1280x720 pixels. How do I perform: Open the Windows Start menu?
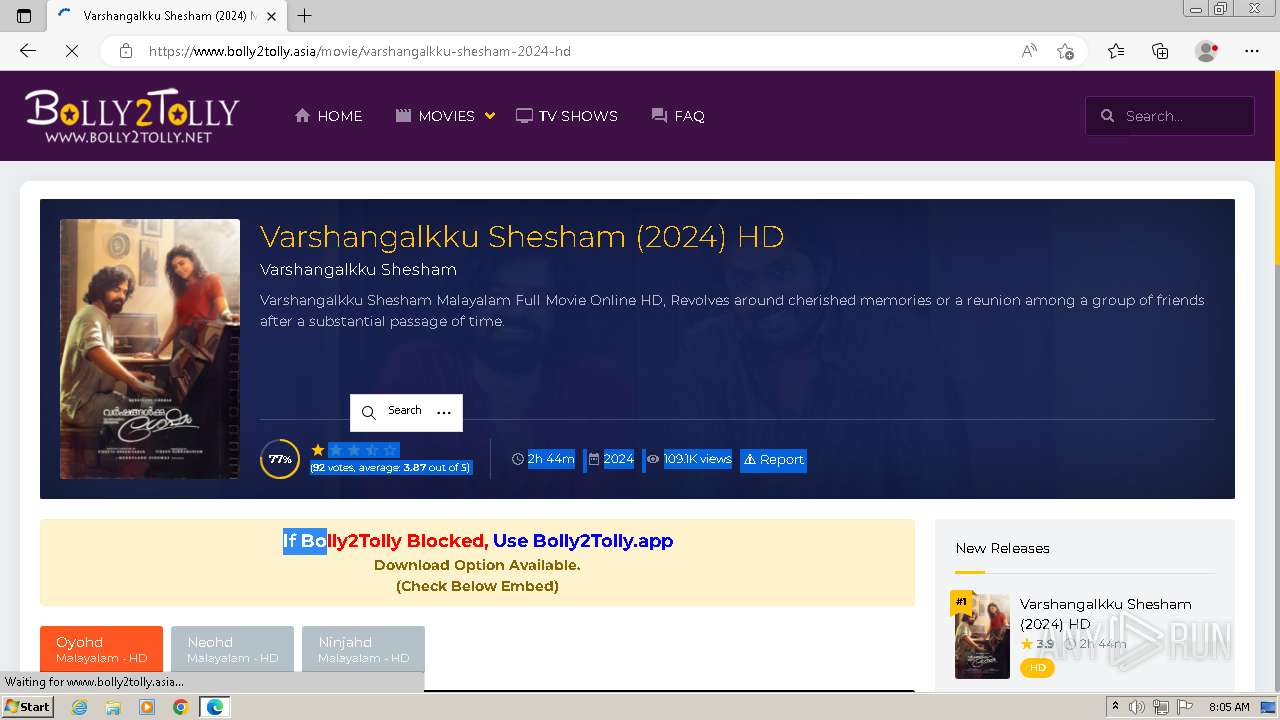coord(27,706)
